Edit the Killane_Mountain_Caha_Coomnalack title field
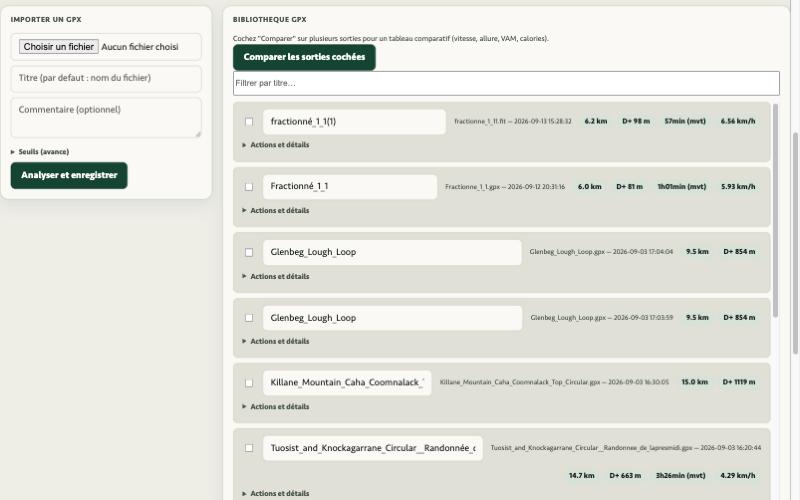 pos(347,383)
